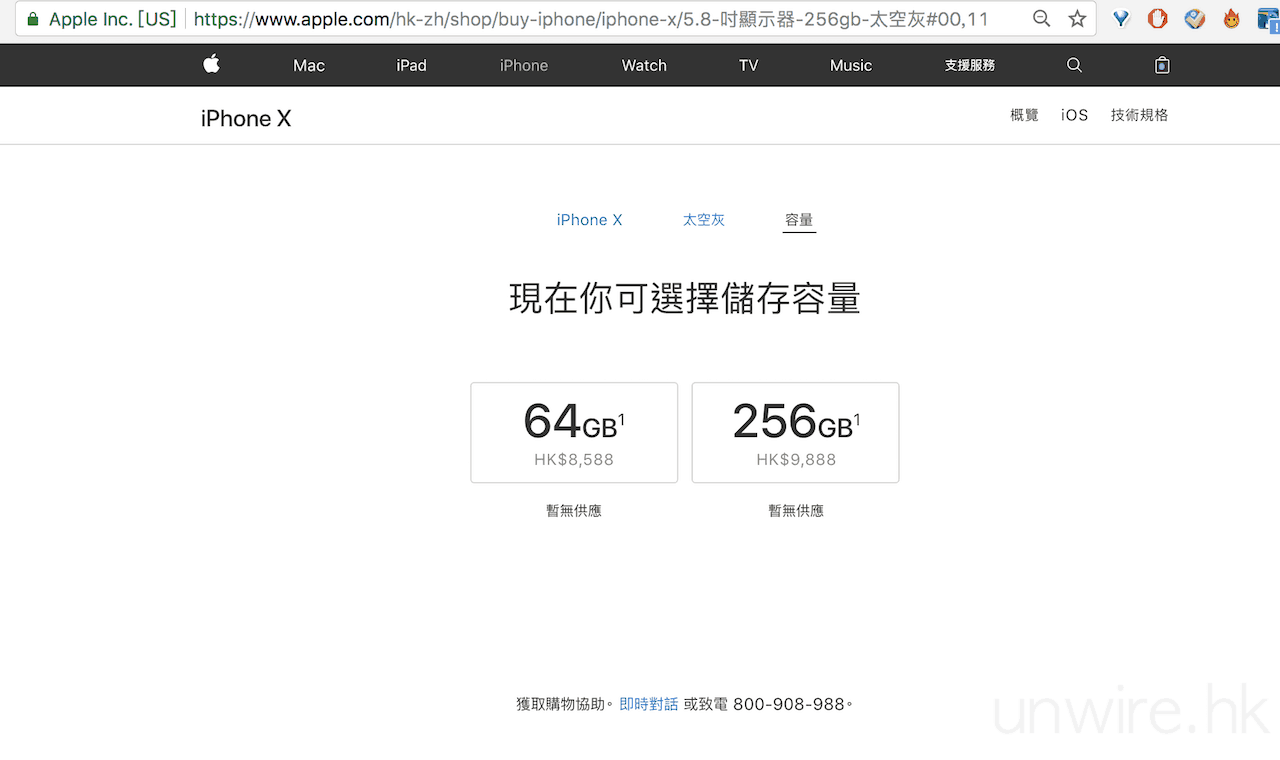Open the 技術規格 tech specs link
The image size is (1280, 760).
click(x=1139, y=115)
